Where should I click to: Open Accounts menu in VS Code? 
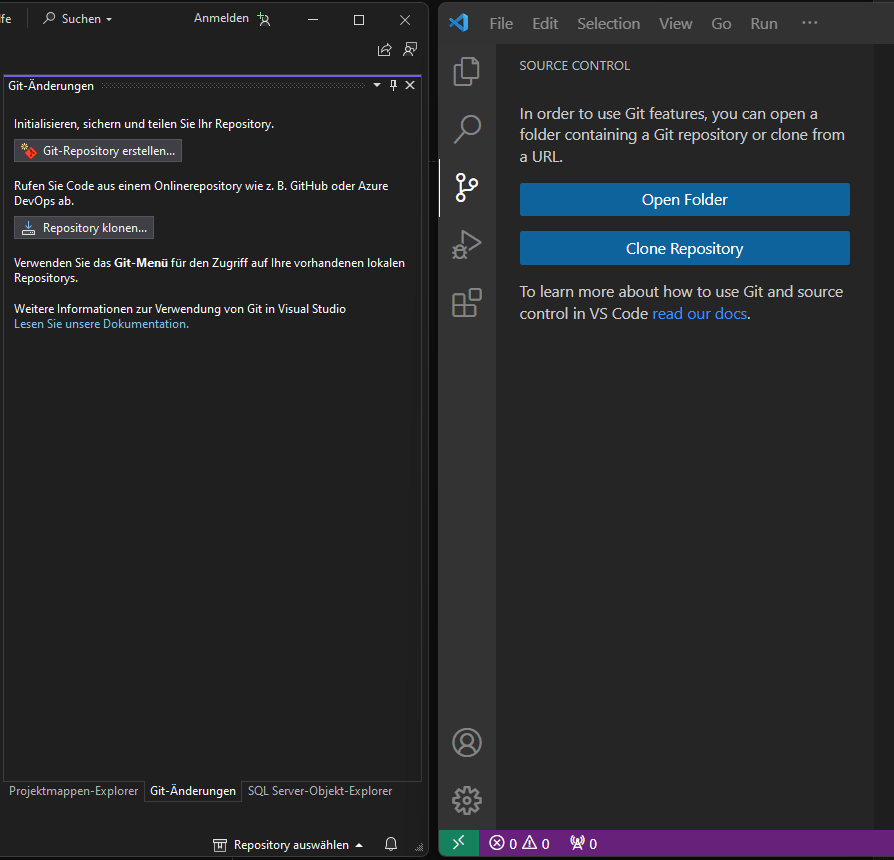click(467, 743)
